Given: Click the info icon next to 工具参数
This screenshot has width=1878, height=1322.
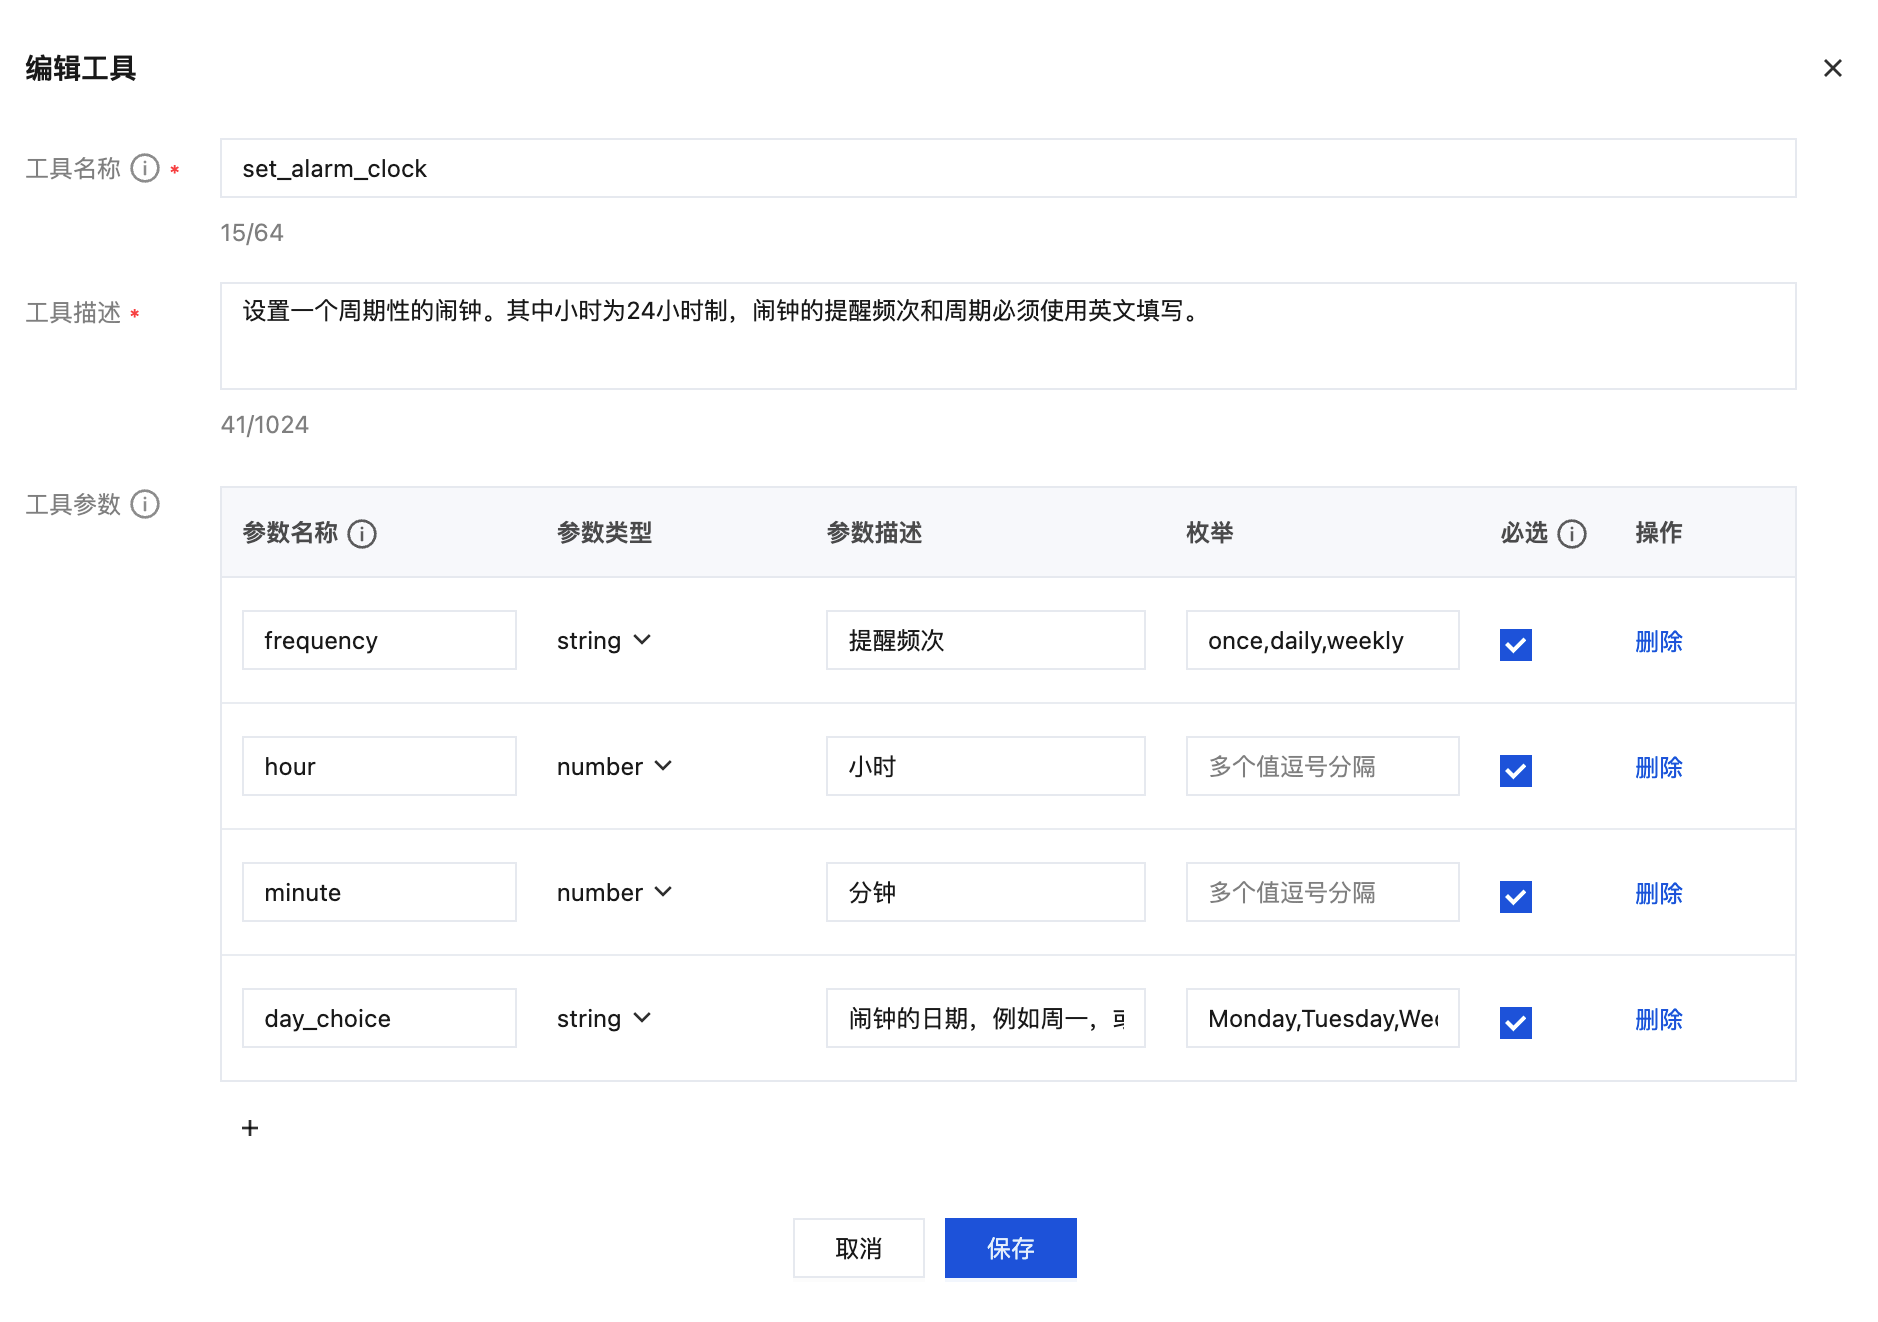Looking at the screenshot, I should click(145, 504).
